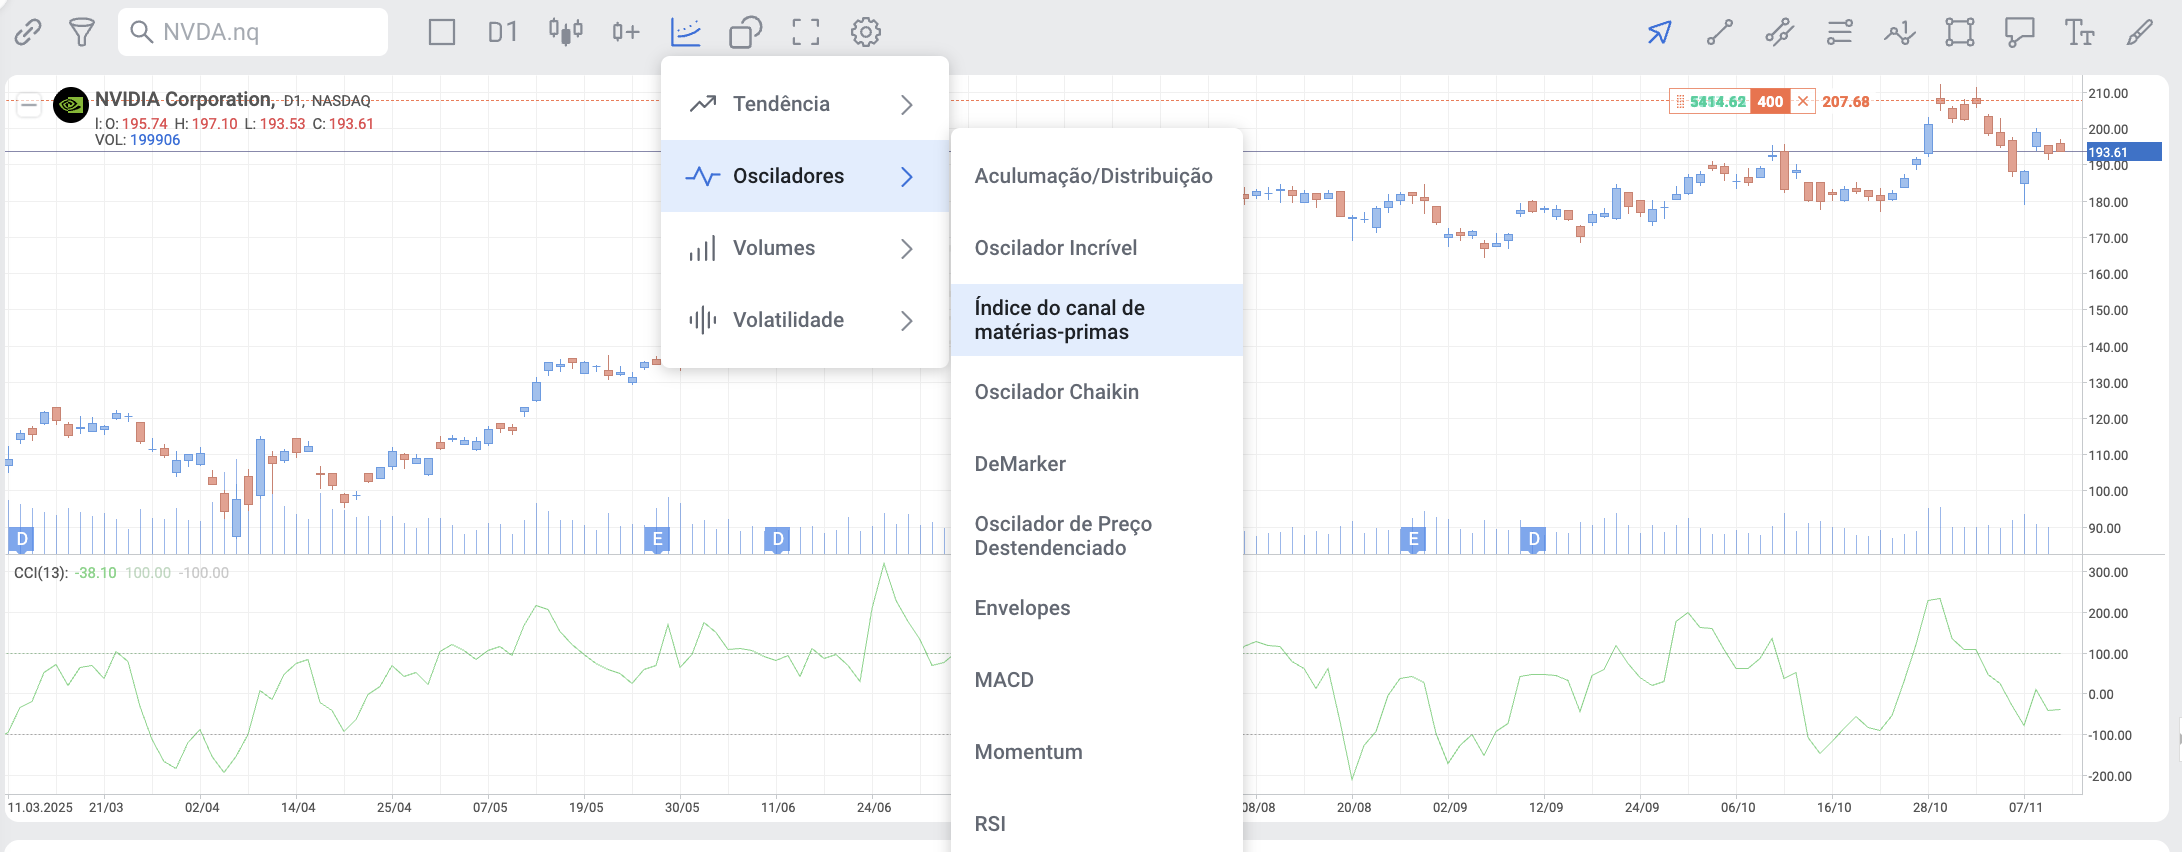Viewport: 2182px width, 852px height.
Task: Select the brush pencil tool
Action: coord(2140,32)
